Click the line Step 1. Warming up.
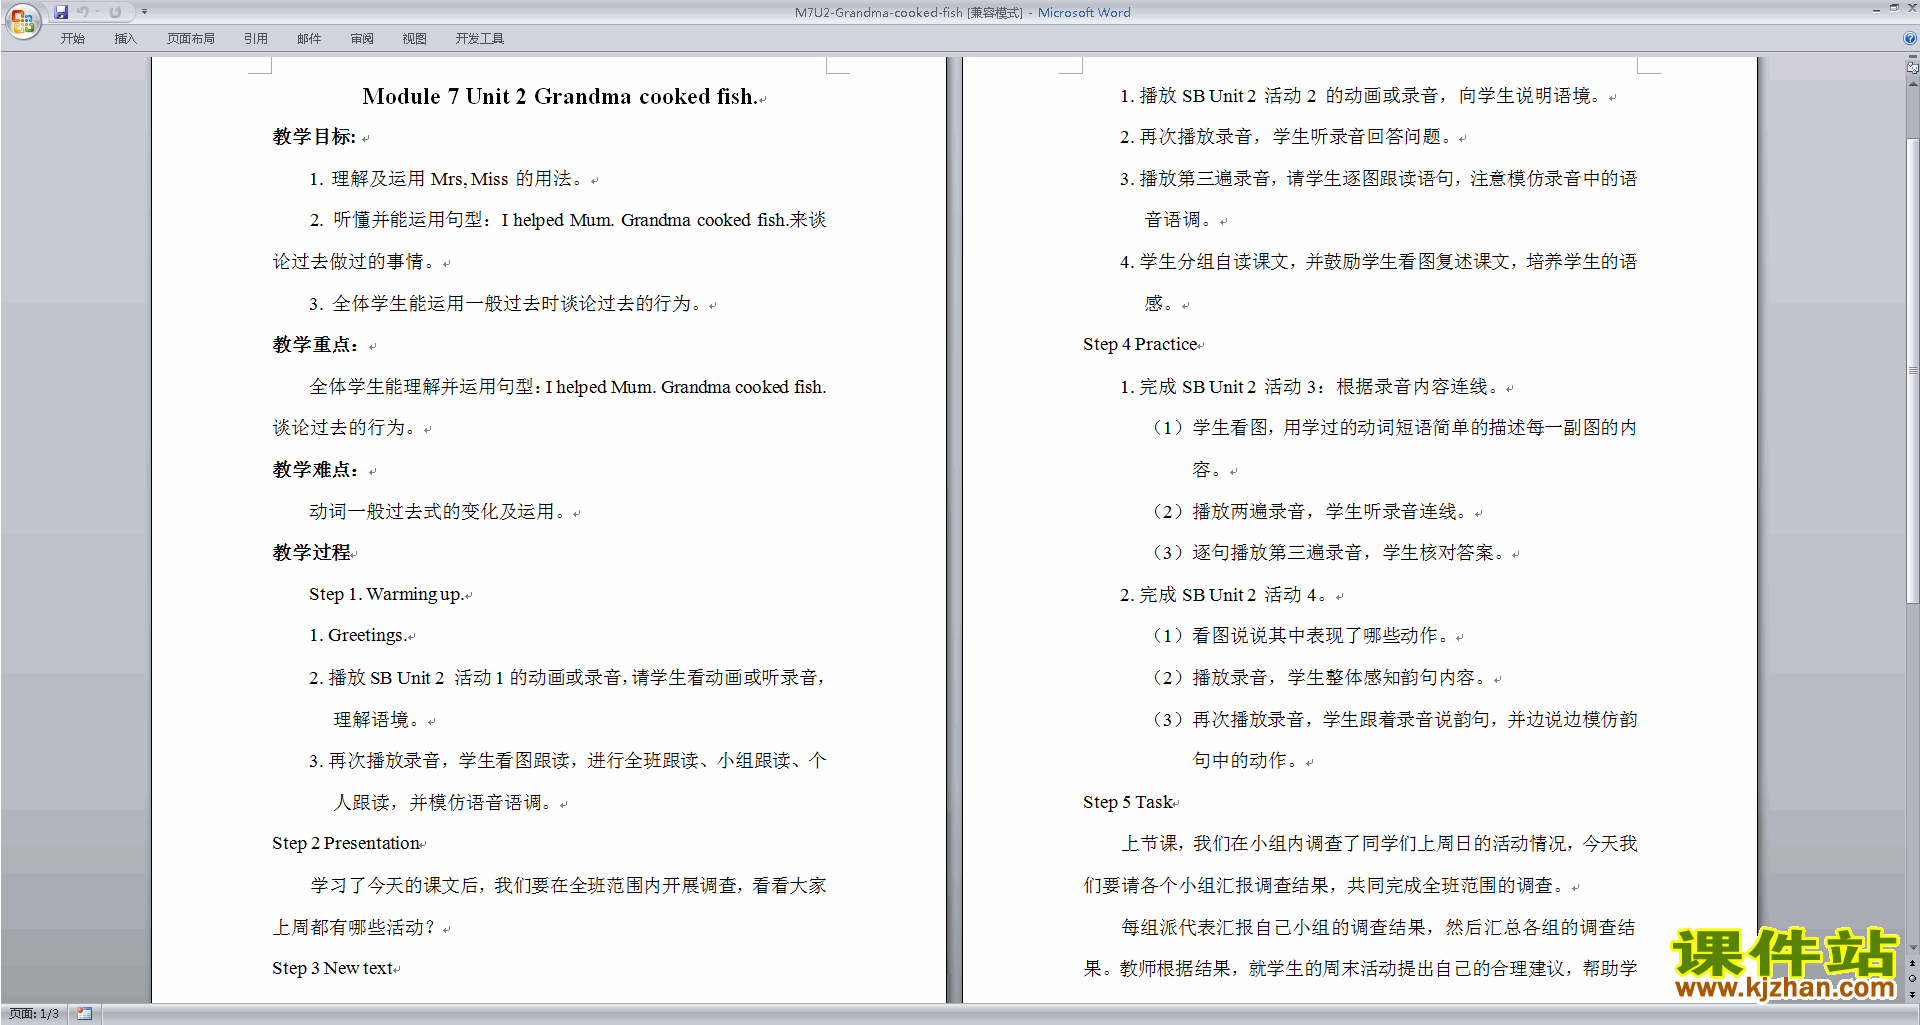The height and width of the screenshot is (1025, 1920). click(x=386, y=594)
